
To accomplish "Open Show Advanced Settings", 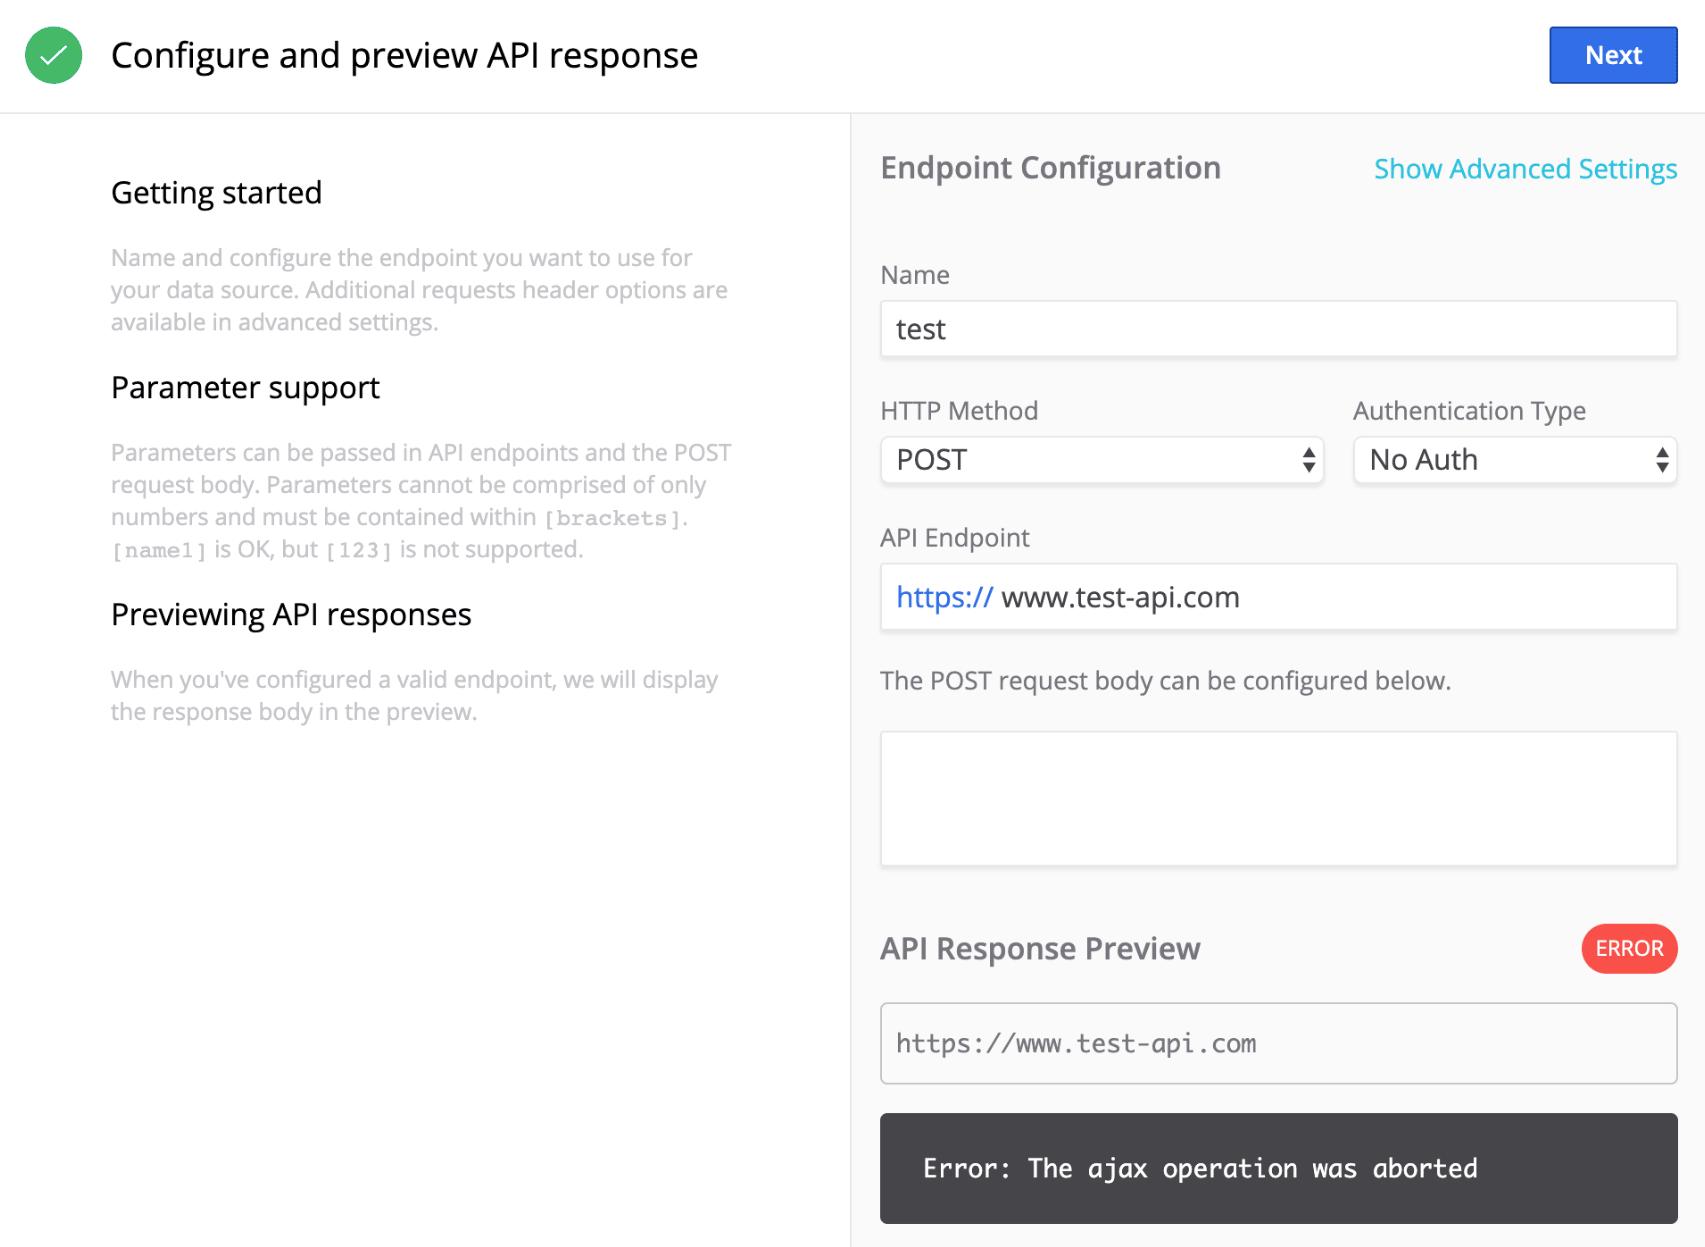I will coord(1524,168).
